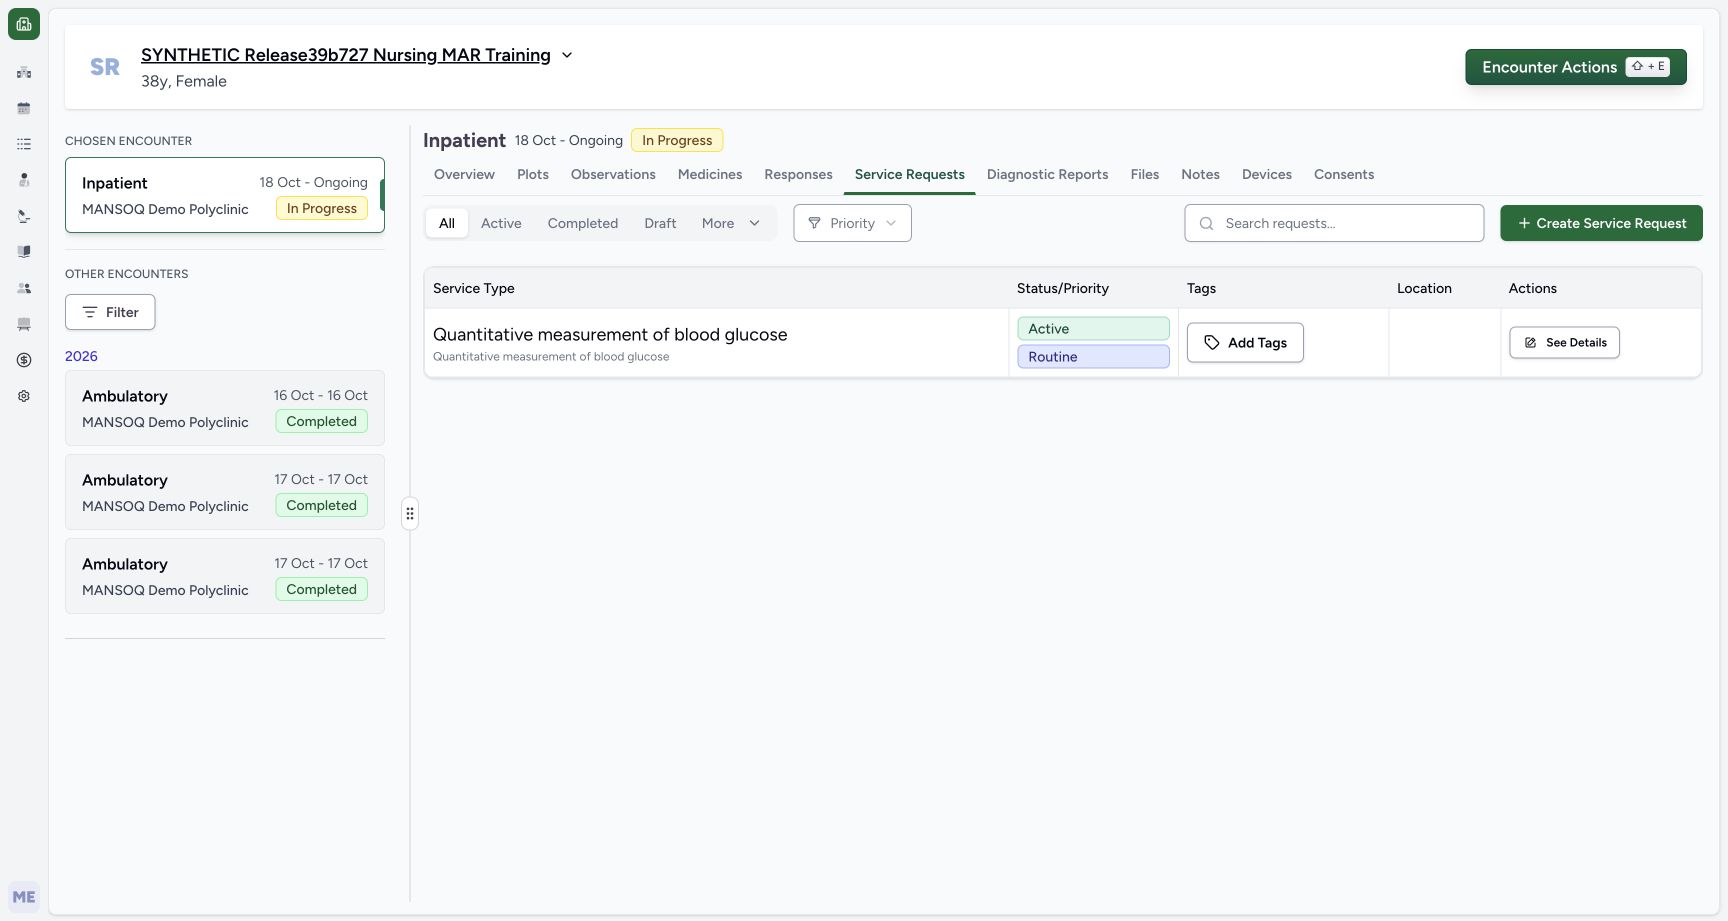Image resolution: width=1728 pixels, height=921 pixels.
Task: Click the SR patient avatar initials
Action: pyautogui.click(x=105, y=67)
